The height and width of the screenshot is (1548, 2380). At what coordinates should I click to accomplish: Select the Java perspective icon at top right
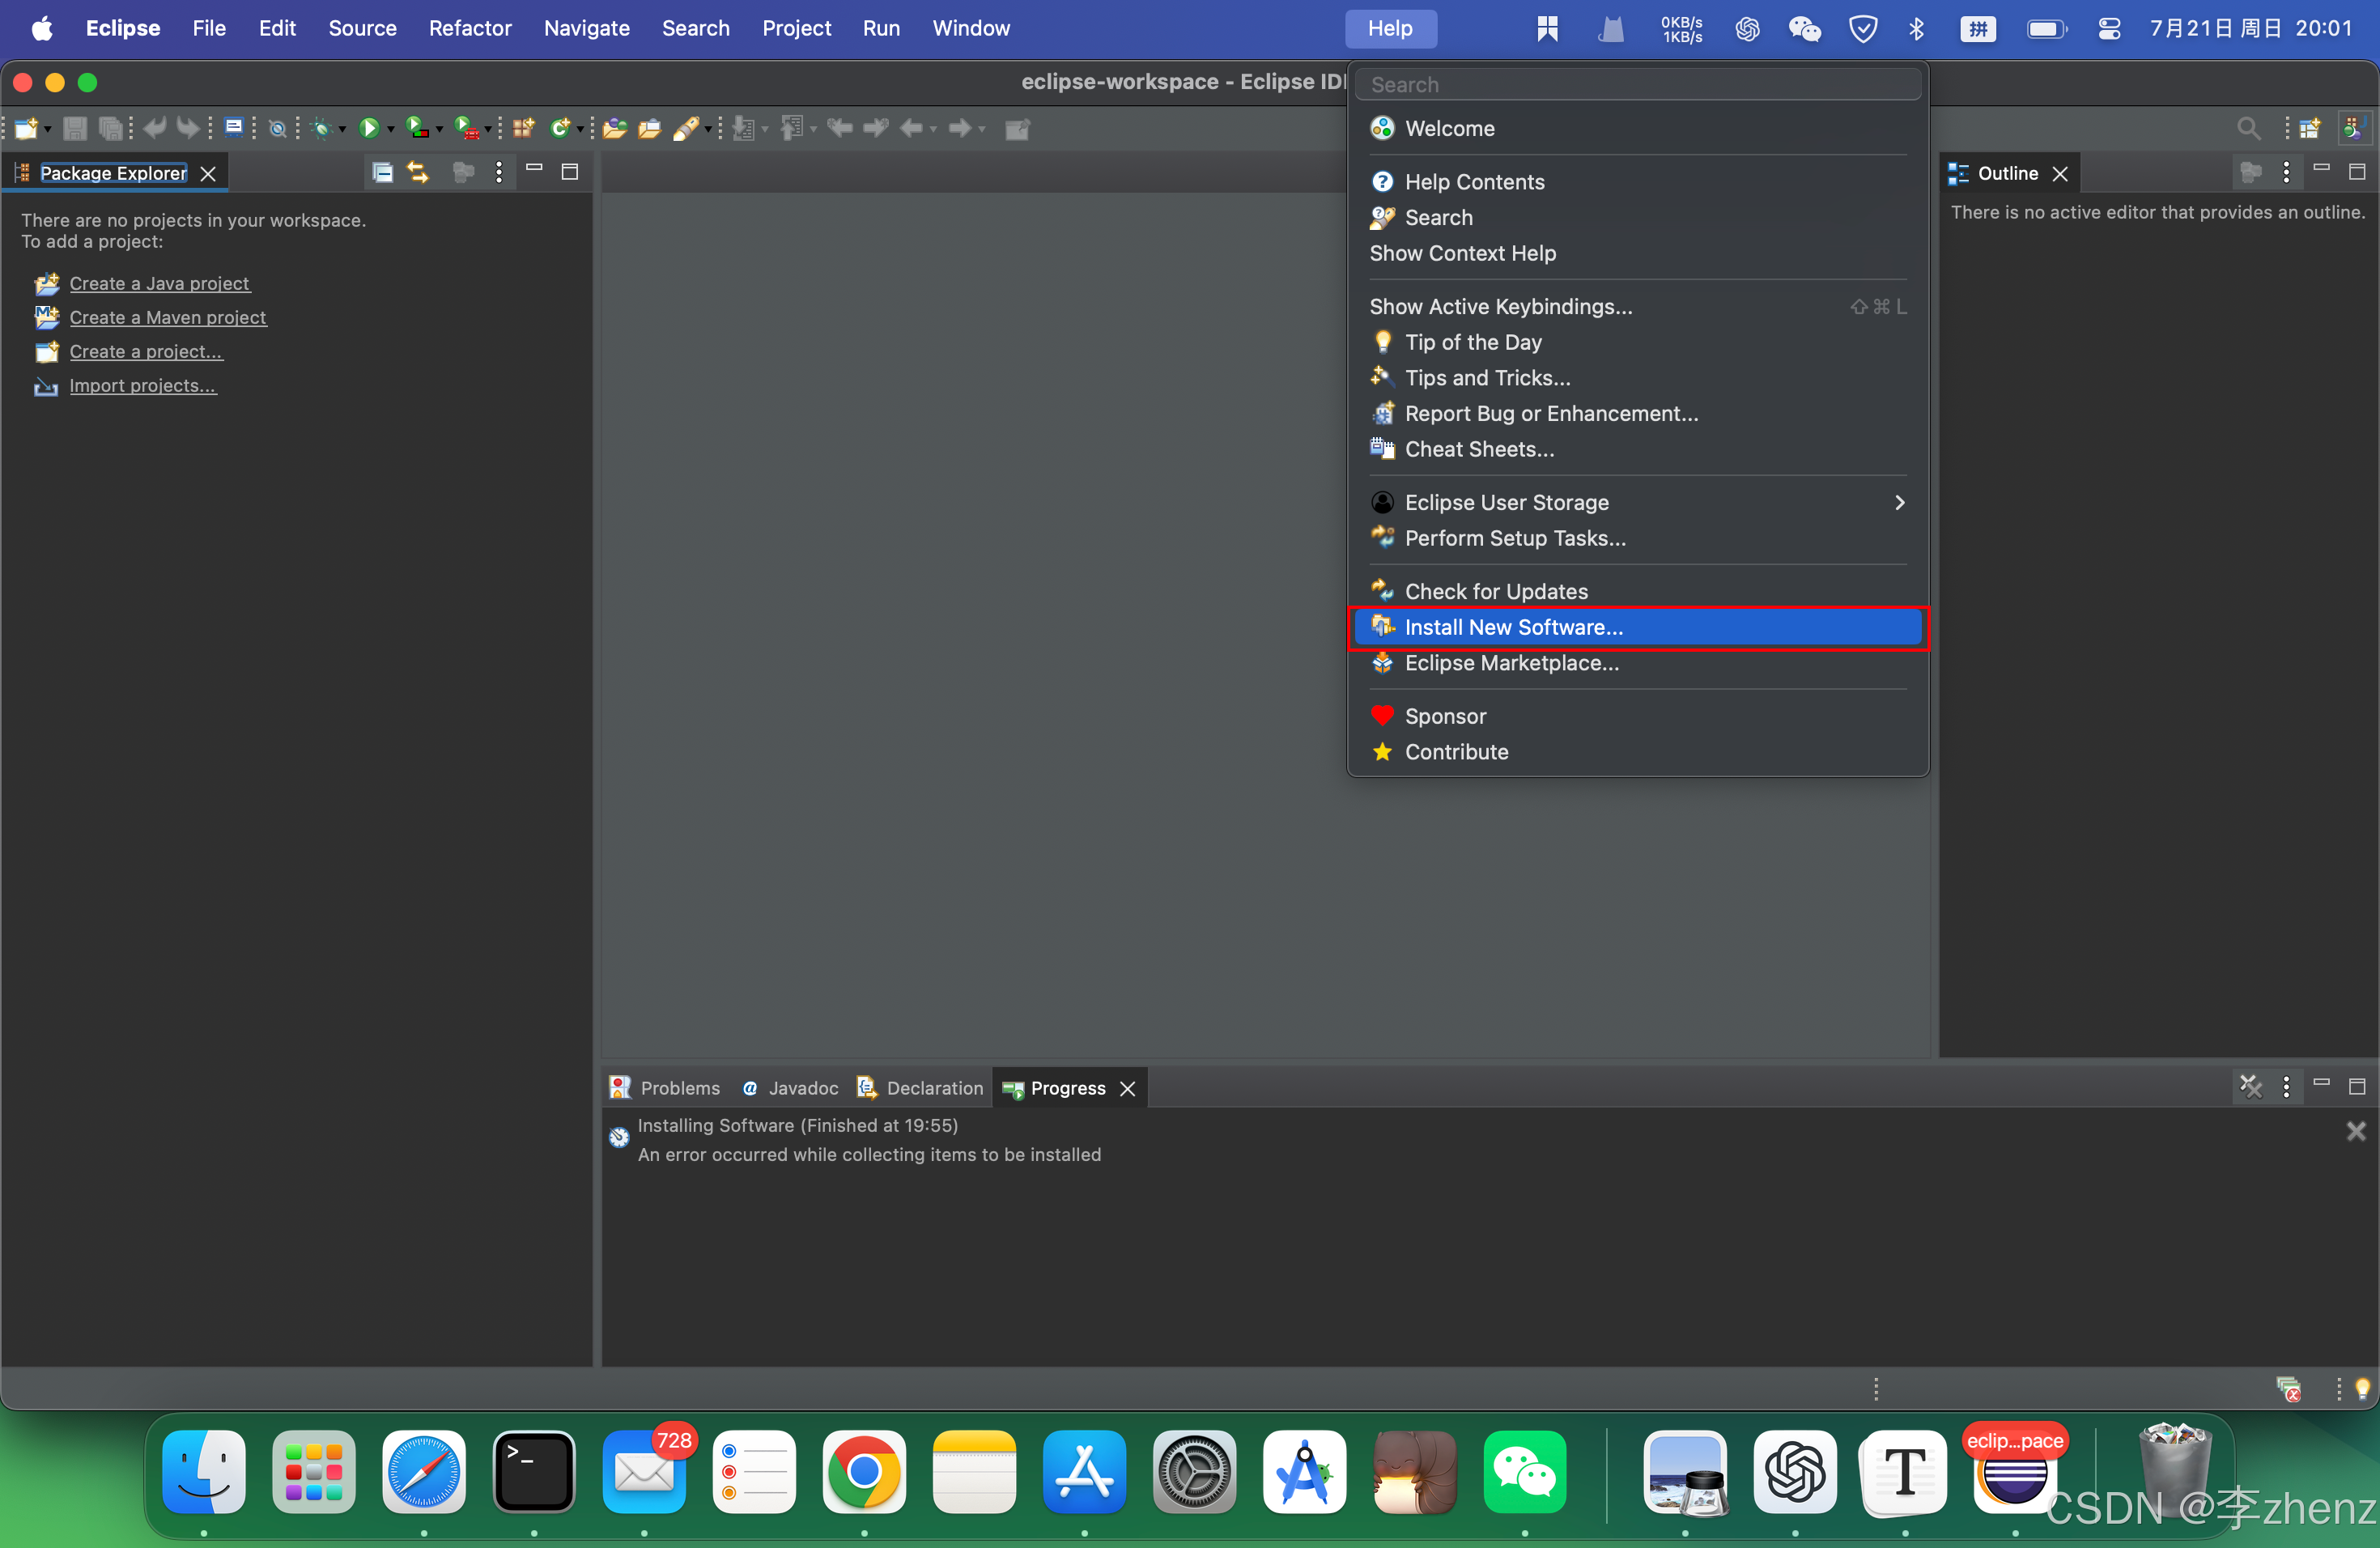(x=2353, y=128)
